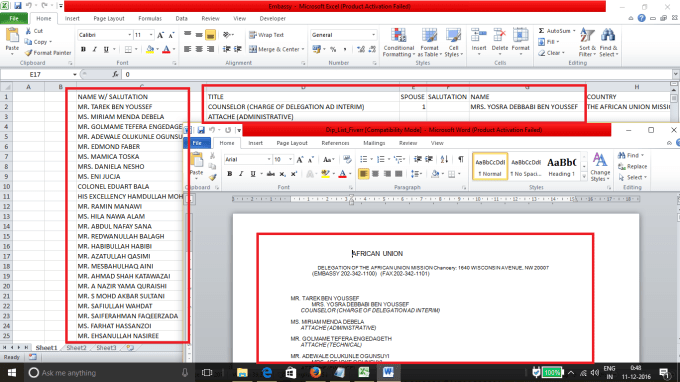Toggle Italic in Word Font group
This screenshot has width=680, height=382.
point(241,174)
